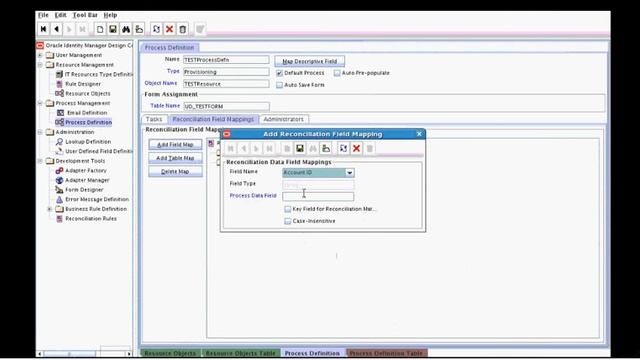
Task: Open Reconciliation Rules in the tree
Action: click(x=91, y=218)
